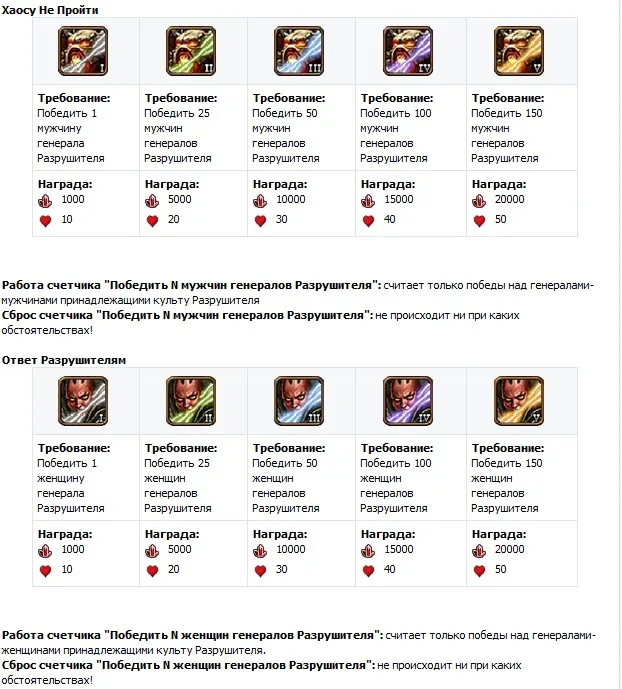Select the Хаосу Не Пройти level III achievement icon
Image resolution: width=622 pixels, height=689 pixels.
click(x=299, y=51)
